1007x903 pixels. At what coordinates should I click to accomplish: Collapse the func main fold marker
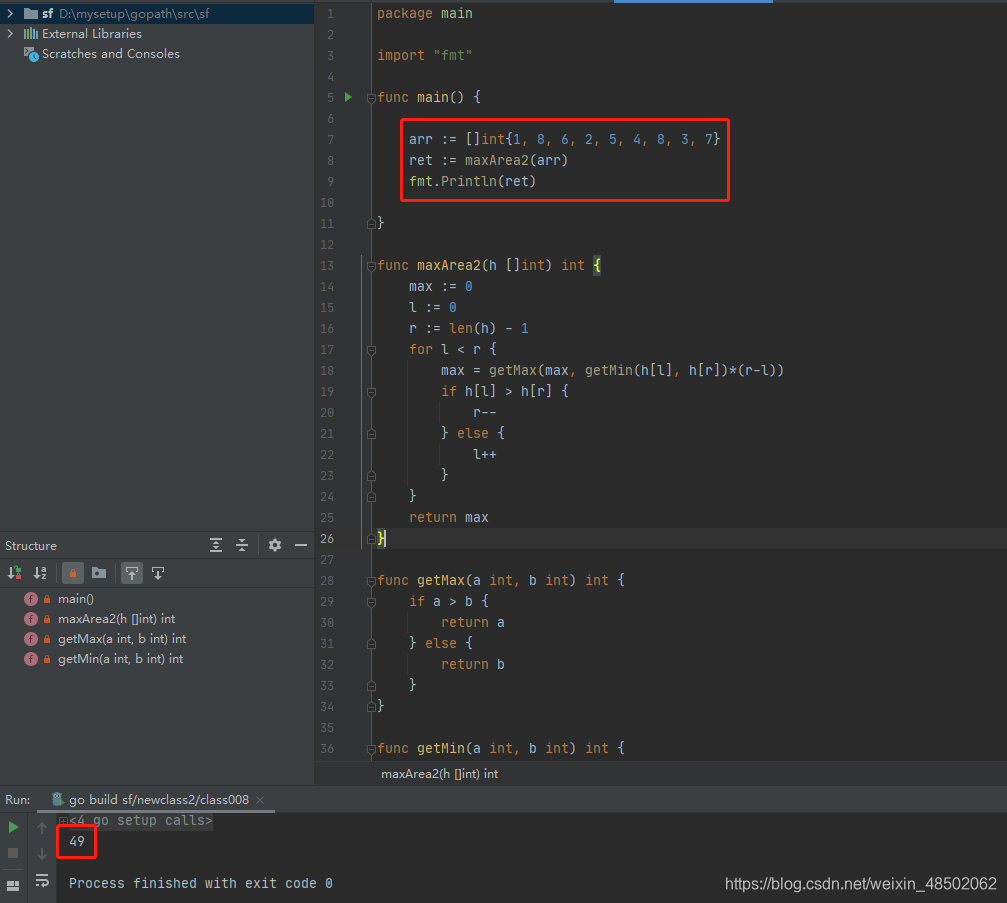371,98
